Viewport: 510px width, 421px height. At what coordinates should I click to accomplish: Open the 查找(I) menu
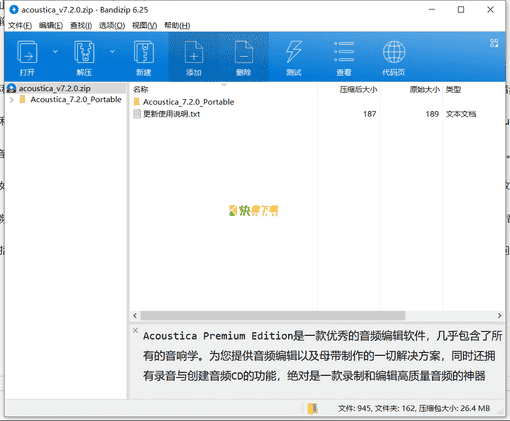81,26
